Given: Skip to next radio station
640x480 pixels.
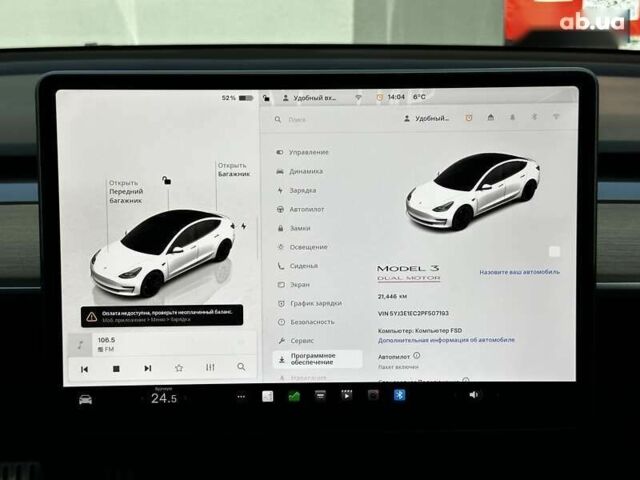Looking at the screenshot, I should pos(148,368).
